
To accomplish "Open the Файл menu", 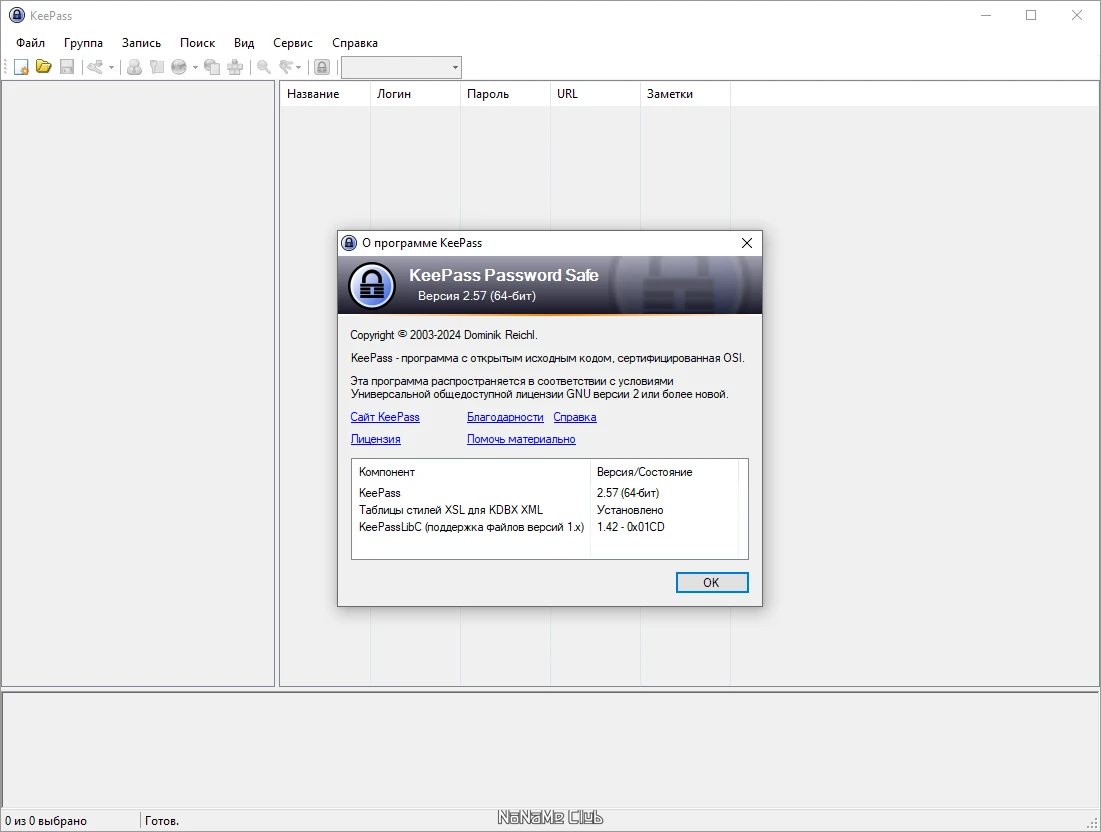I will [29, 43].
